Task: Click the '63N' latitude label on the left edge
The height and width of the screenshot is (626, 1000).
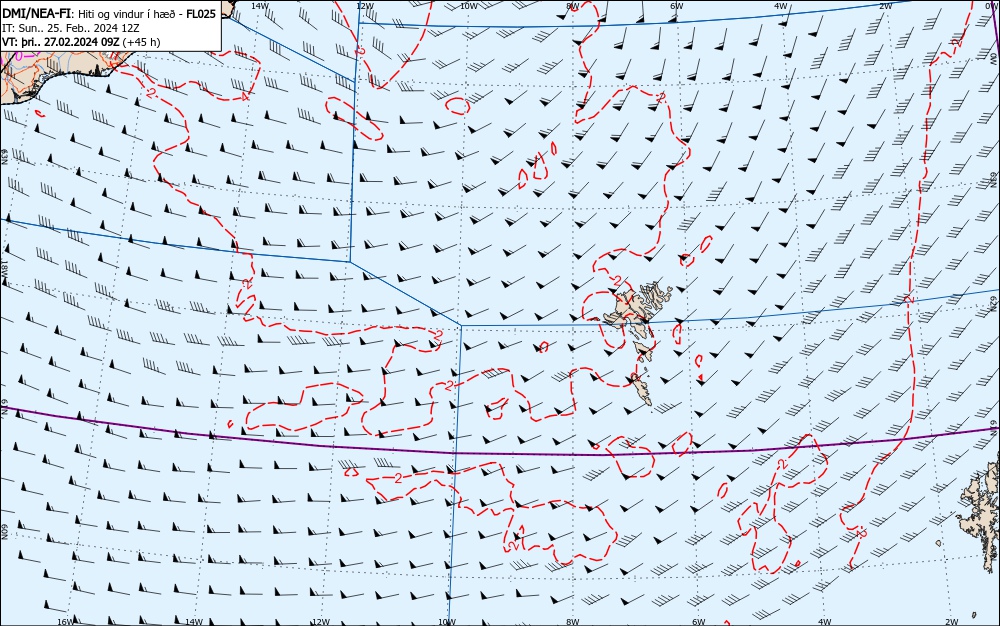Action: point(4,157)
